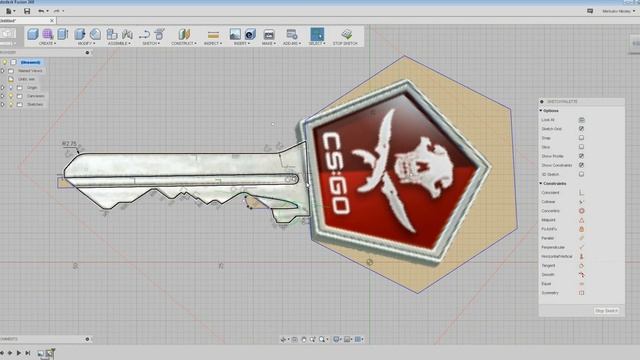Click the Press Pull icon under Modify
This screenshot has width=640, height=360.
point(80,34)
